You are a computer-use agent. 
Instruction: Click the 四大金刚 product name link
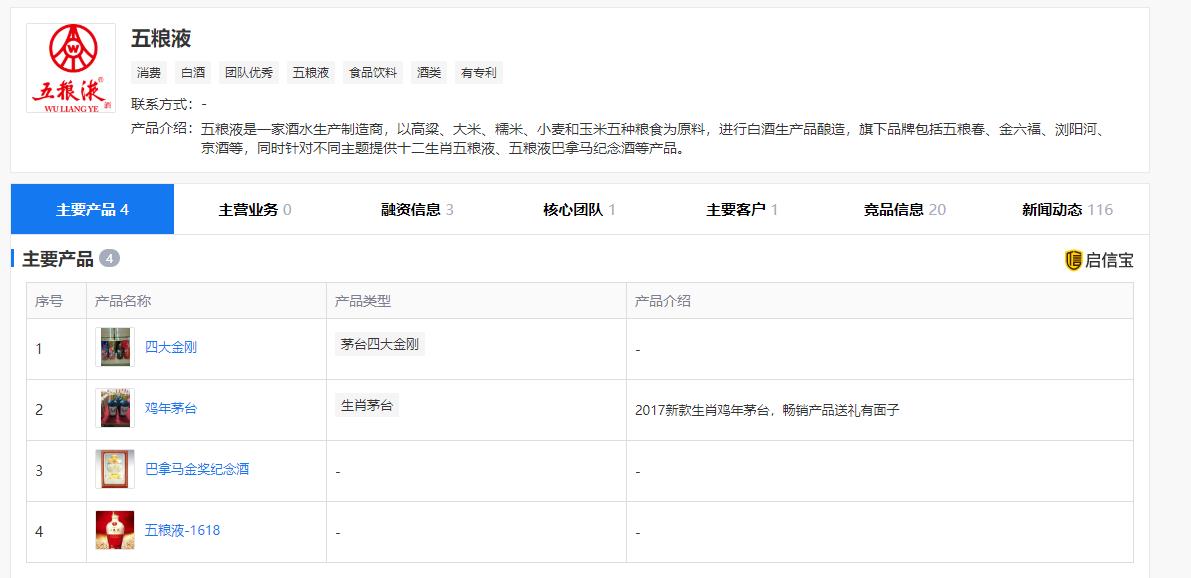171,347
